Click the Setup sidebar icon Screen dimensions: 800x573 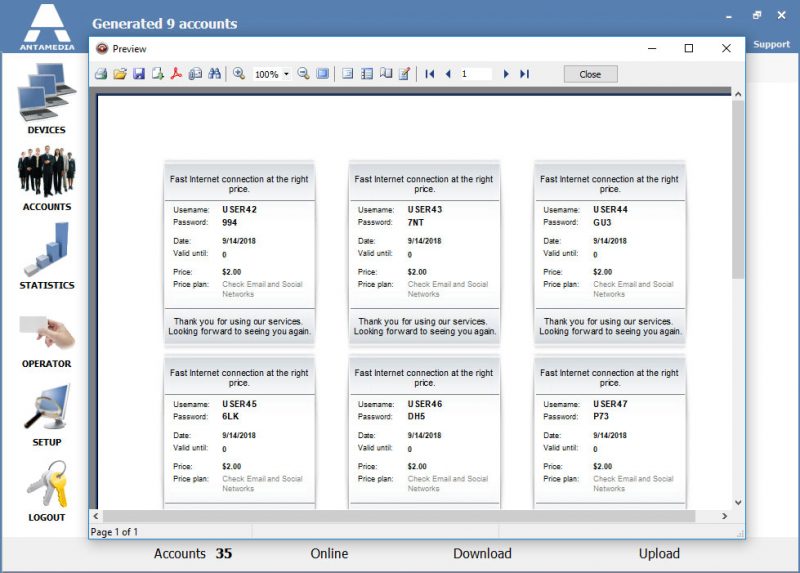[46, 414]
